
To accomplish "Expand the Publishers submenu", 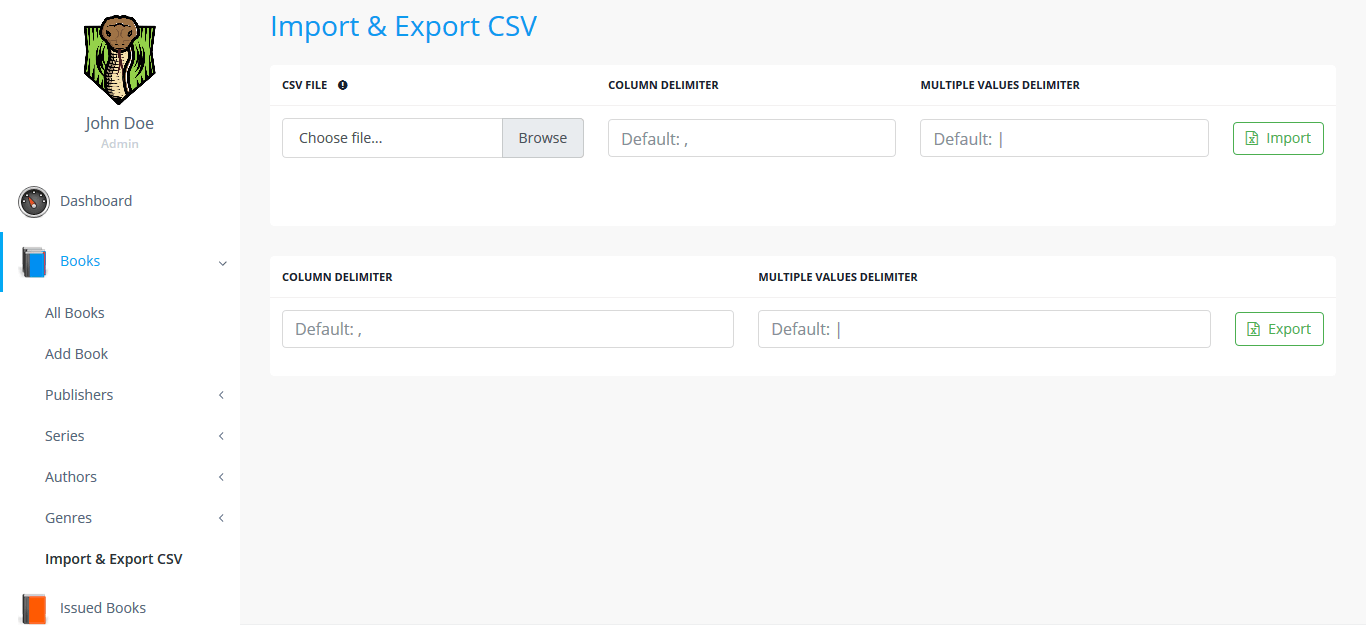I will click(221, 395).
